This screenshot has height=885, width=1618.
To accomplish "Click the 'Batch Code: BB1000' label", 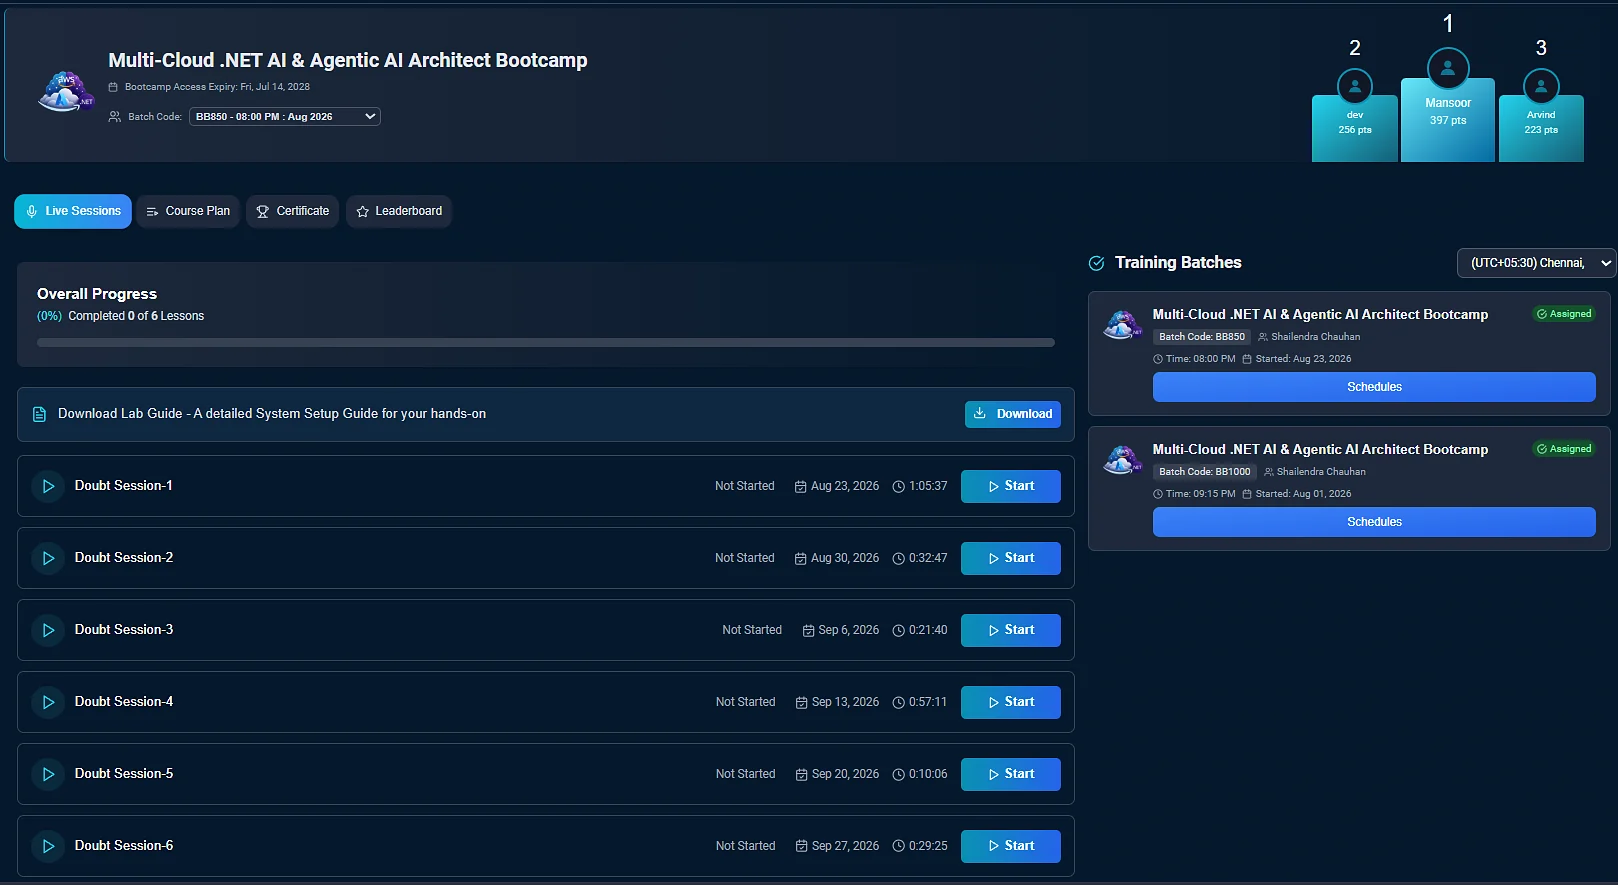I will 1205,472.
